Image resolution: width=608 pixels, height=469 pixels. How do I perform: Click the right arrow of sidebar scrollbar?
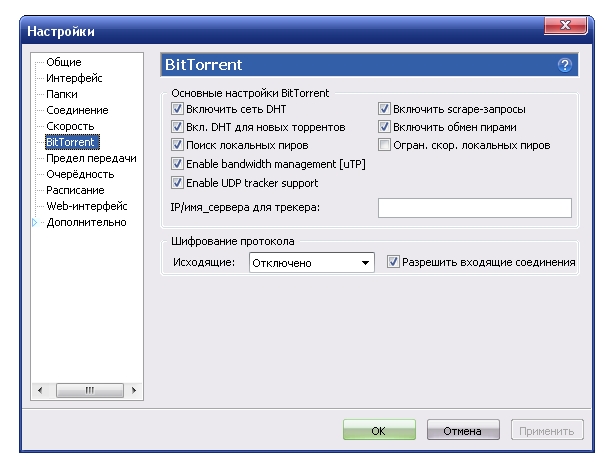[x=134, y=390]
